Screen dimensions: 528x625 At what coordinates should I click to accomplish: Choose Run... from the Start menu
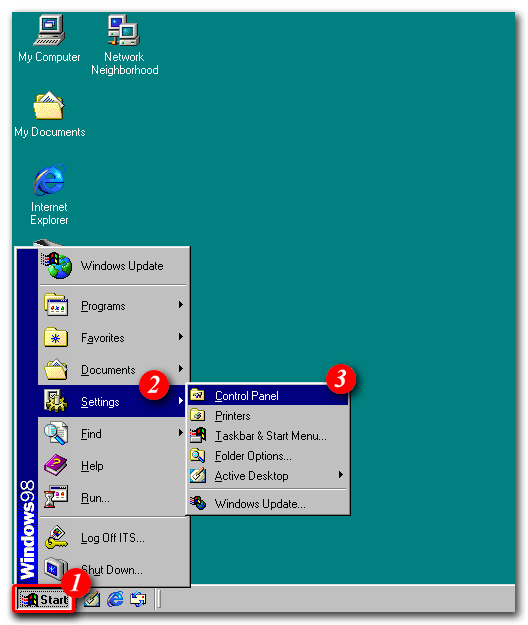[113, 497]
